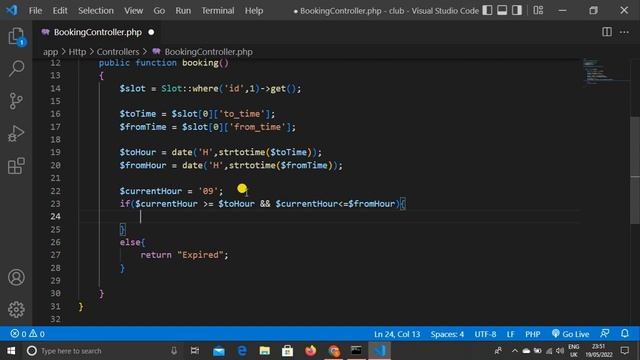Toggle secondary side bar layout icon
Viewport: 640px width, 360px height.
click(x=517, y=10)
